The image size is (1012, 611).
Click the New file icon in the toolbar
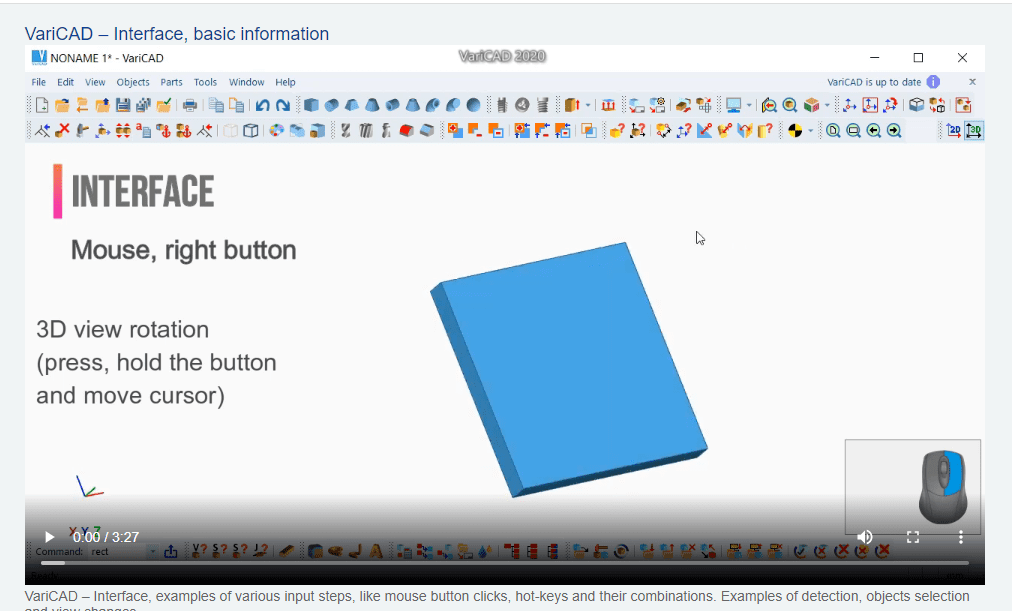point(42,105)
